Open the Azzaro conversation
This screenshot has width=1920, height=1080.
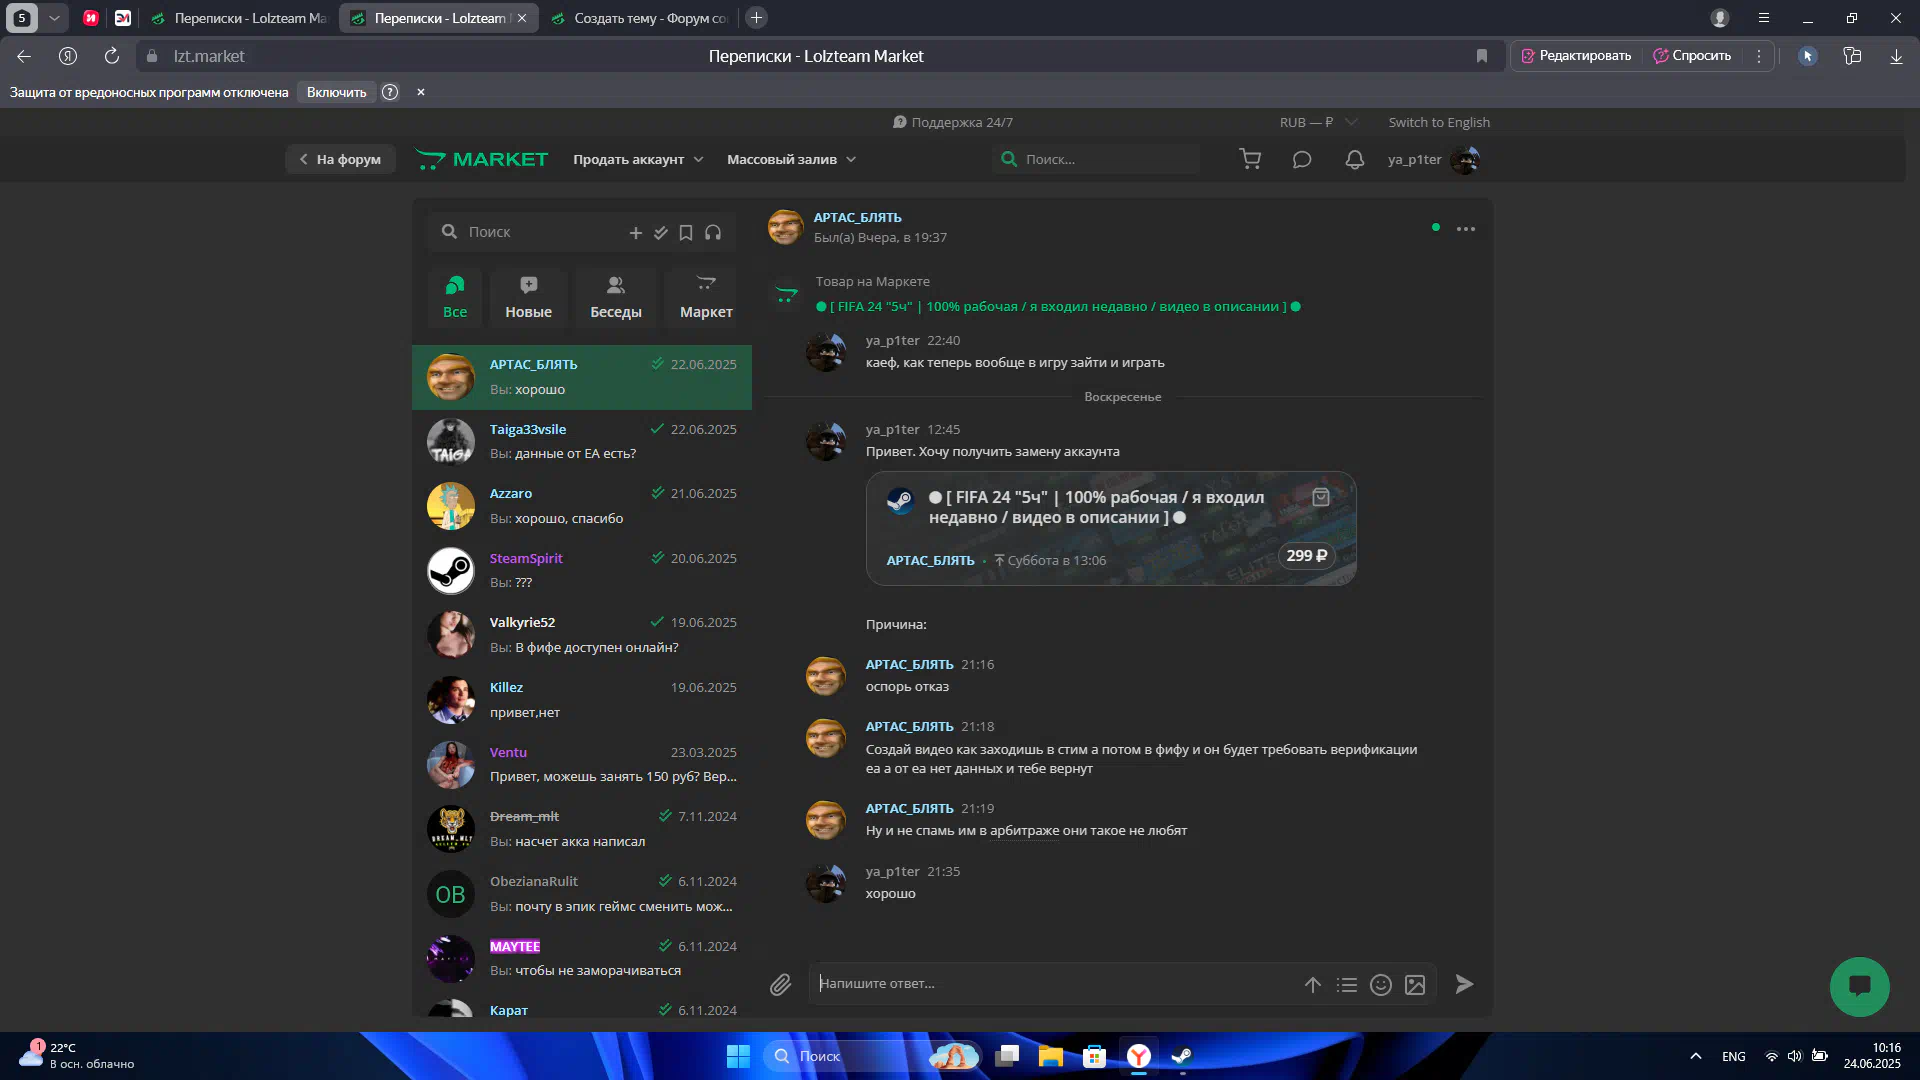[x=582, y=506]
